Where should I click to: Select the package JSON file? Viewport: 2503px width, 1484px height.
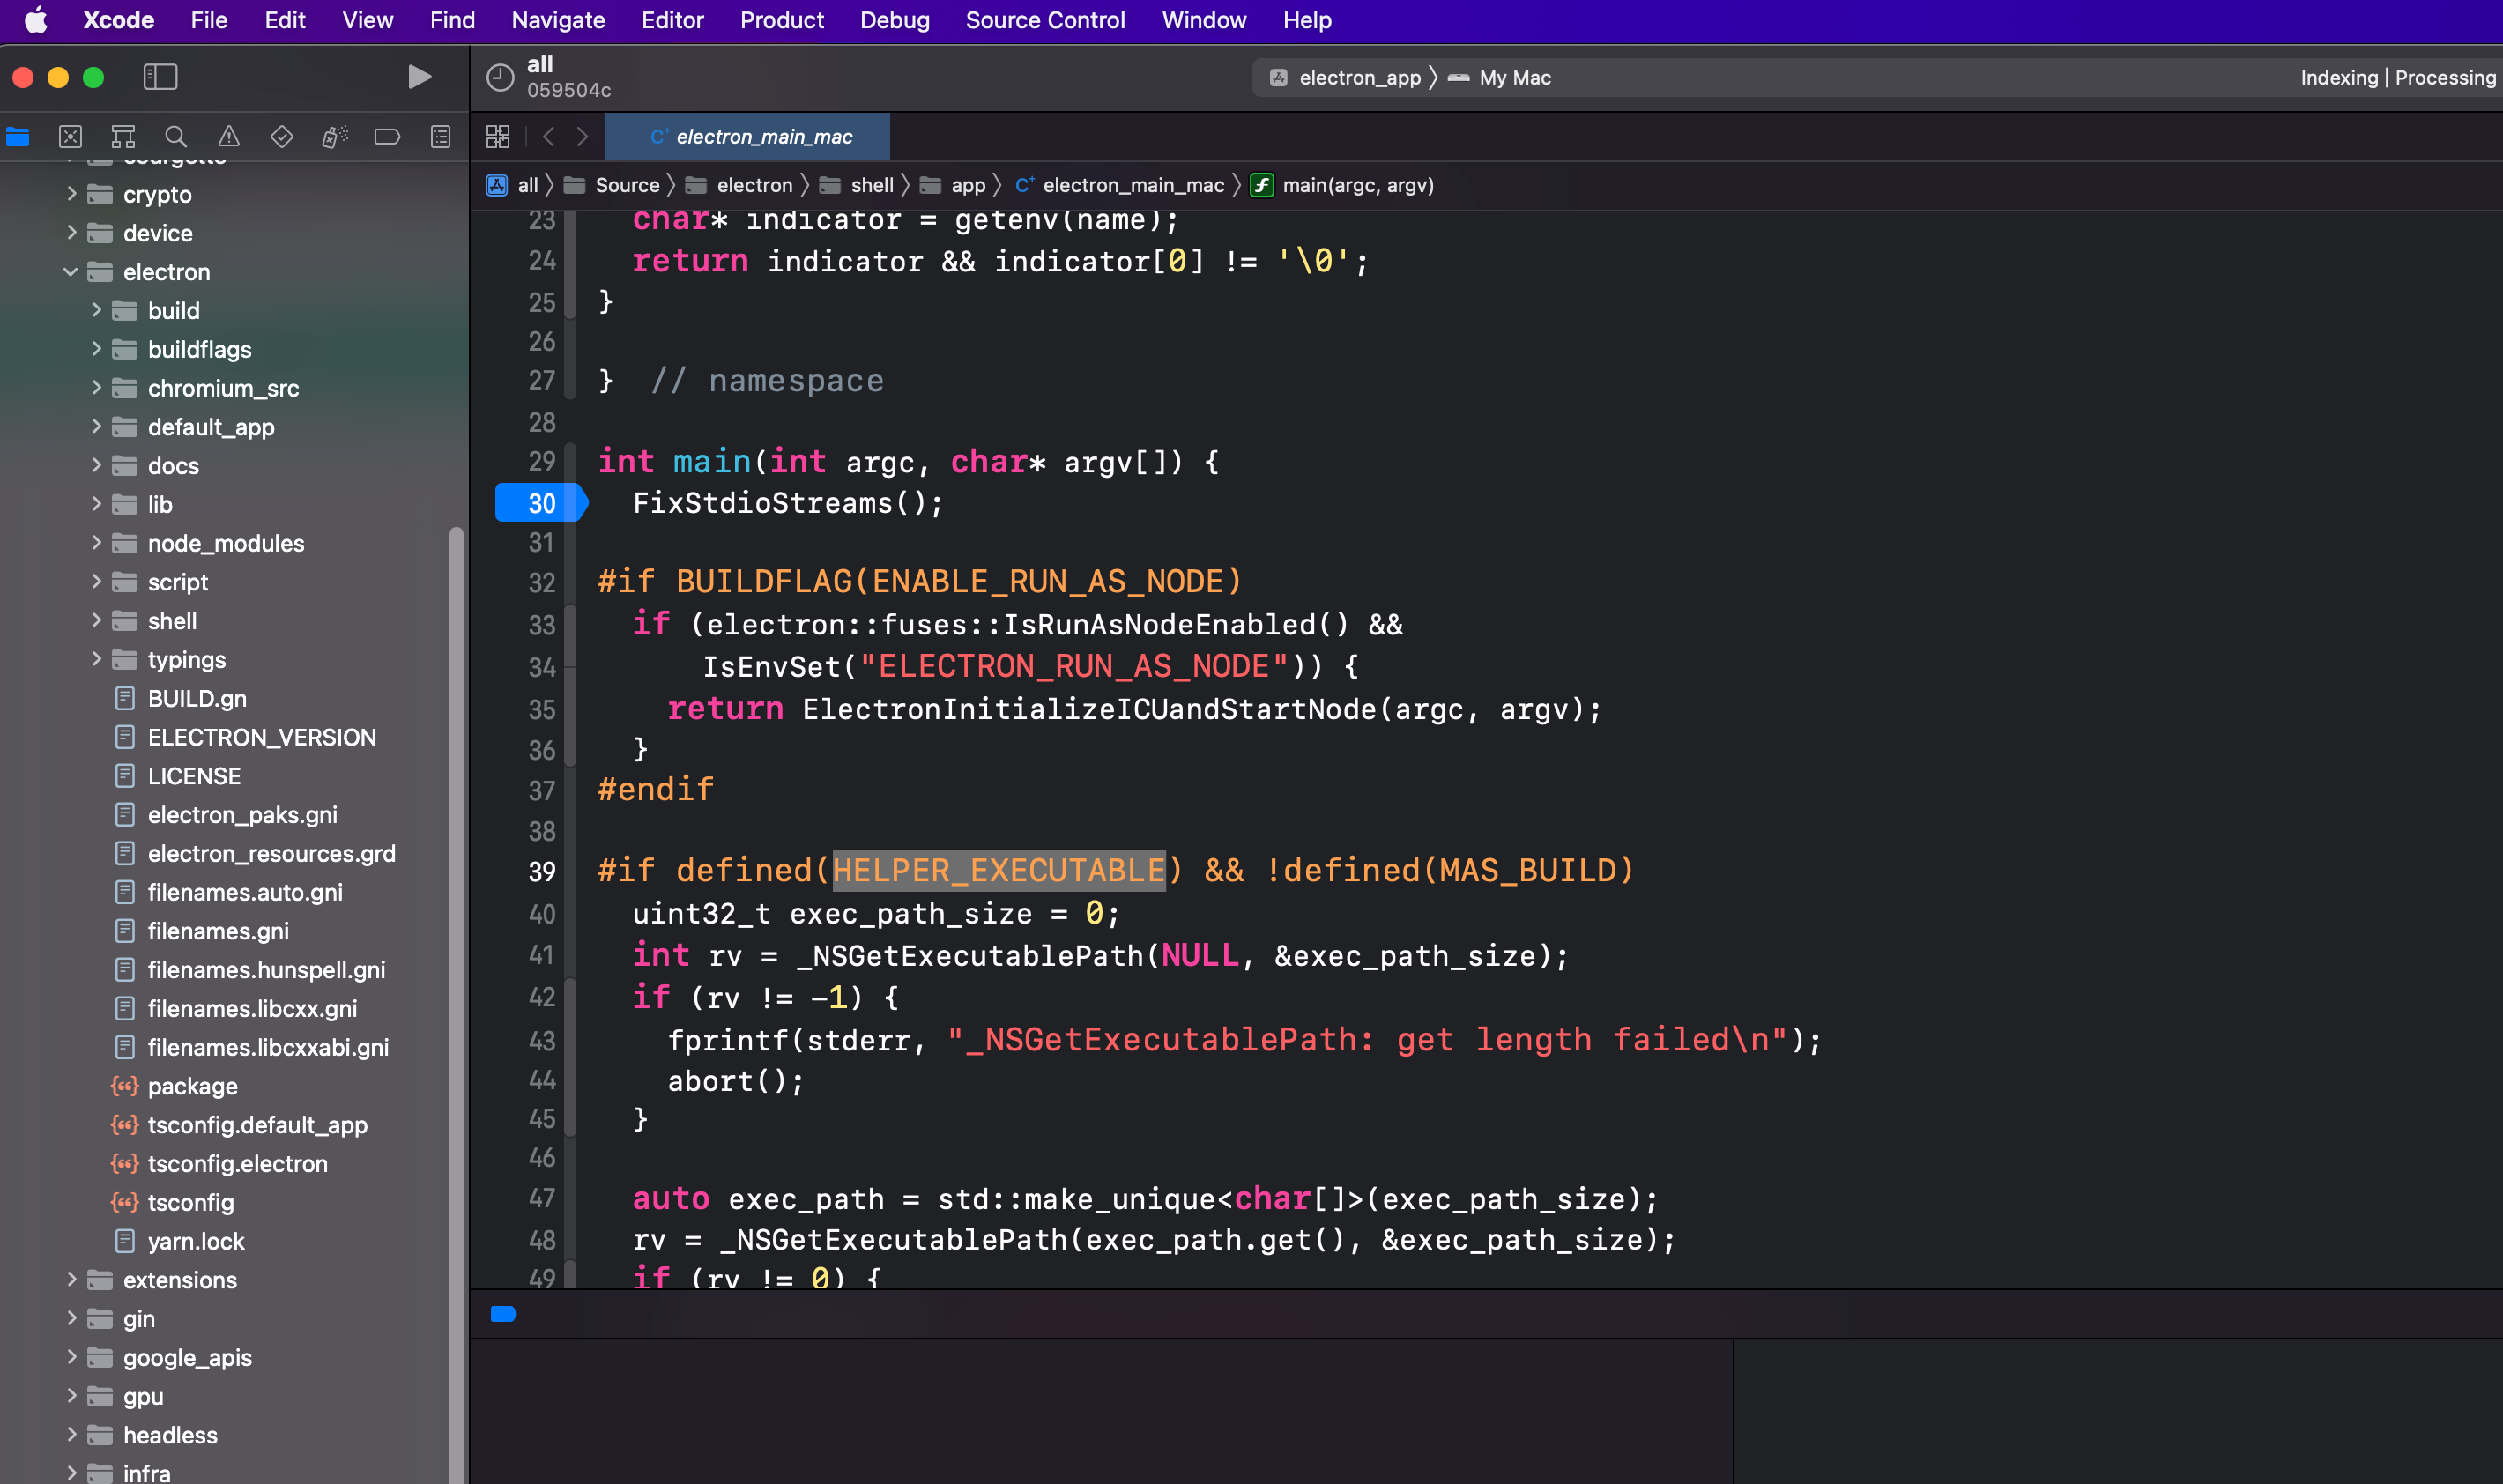coord(192,1087)
